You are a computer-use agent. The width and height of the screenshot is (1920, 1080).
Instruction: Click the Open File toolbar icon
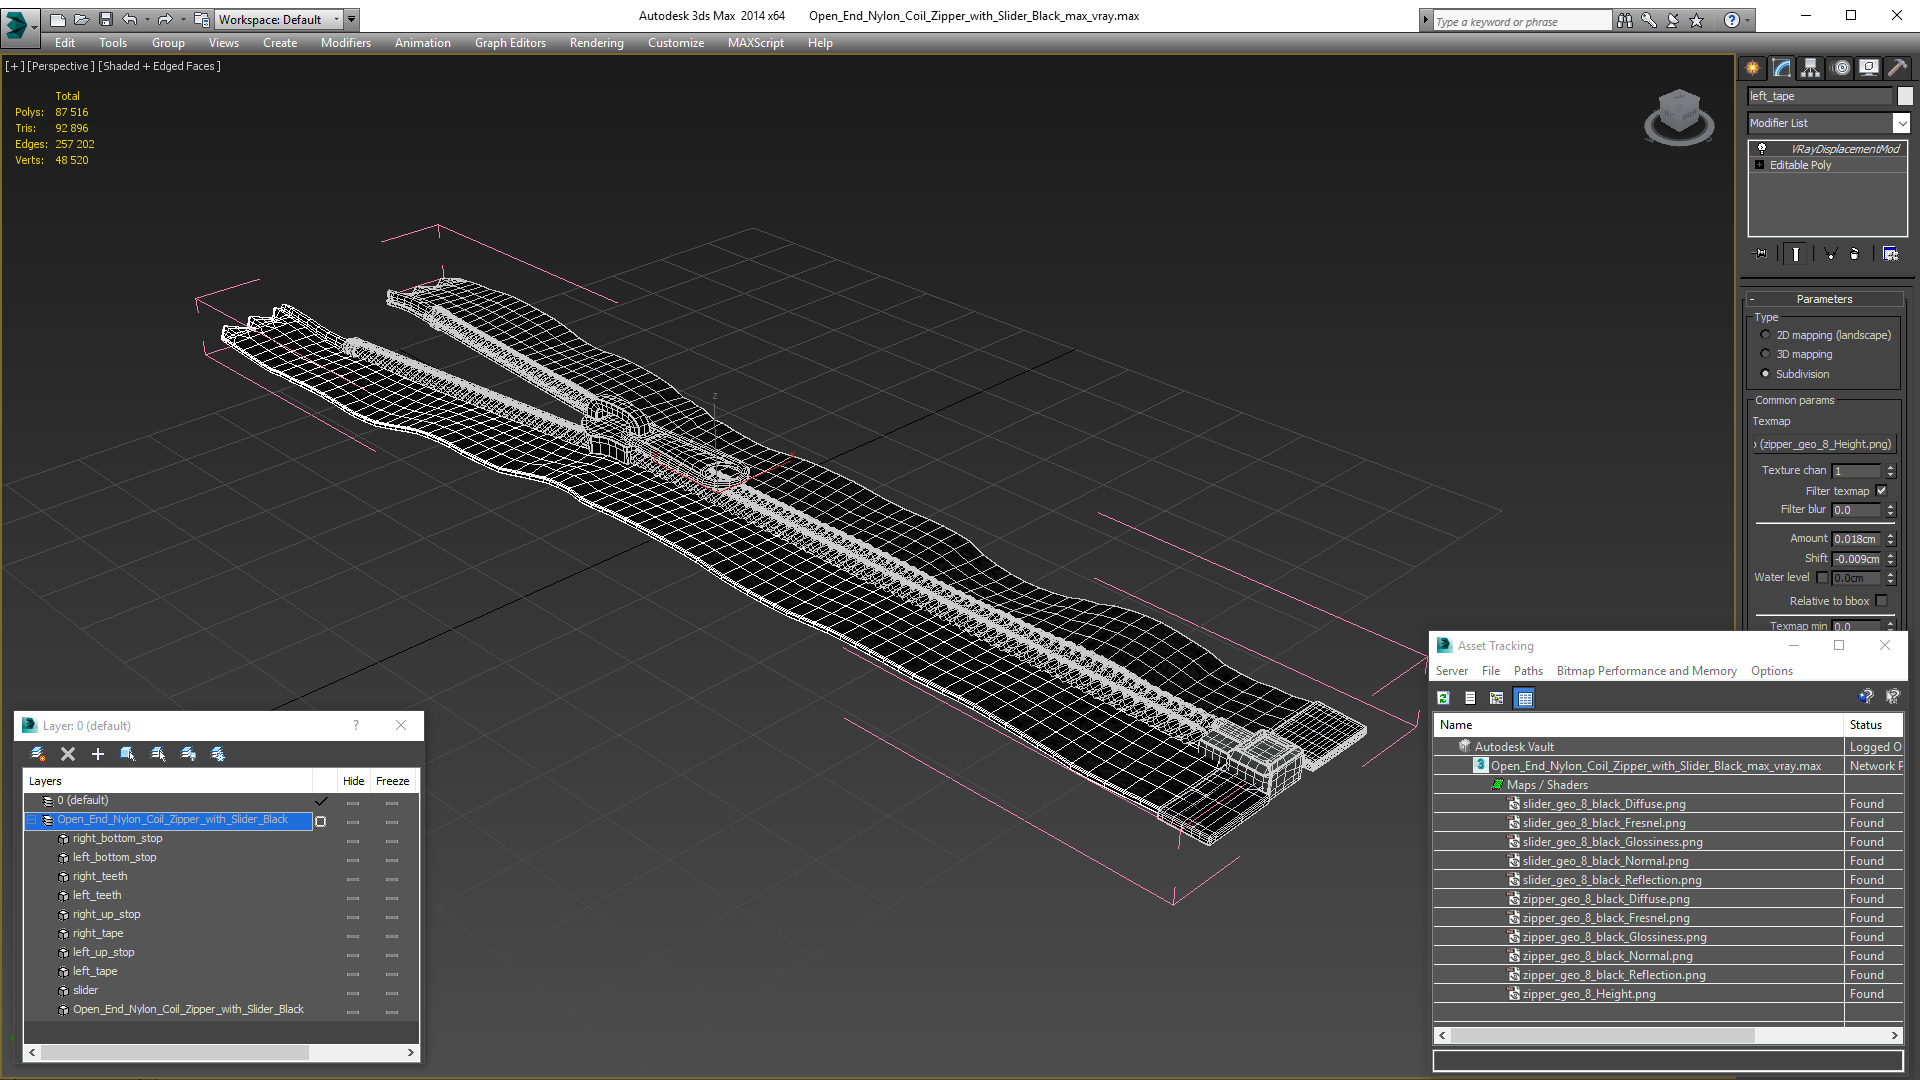click(81, 19)
